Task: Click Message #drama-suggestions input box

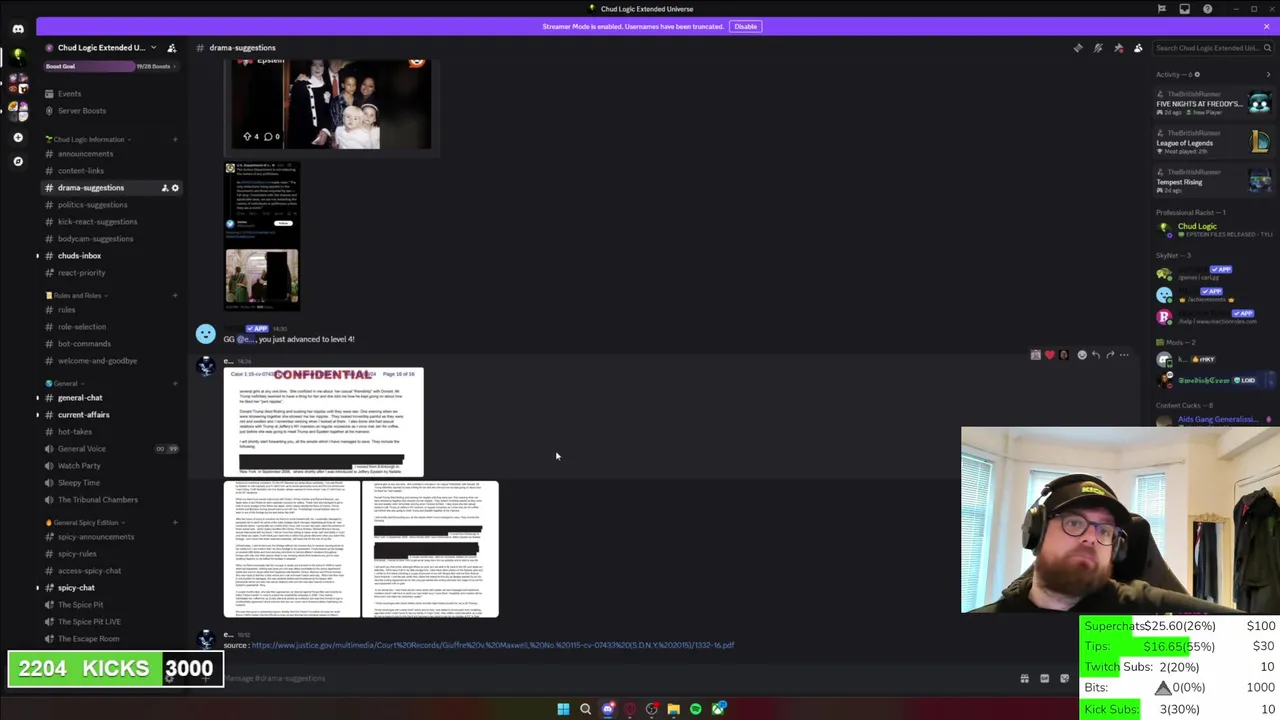Action: [610, 678]
